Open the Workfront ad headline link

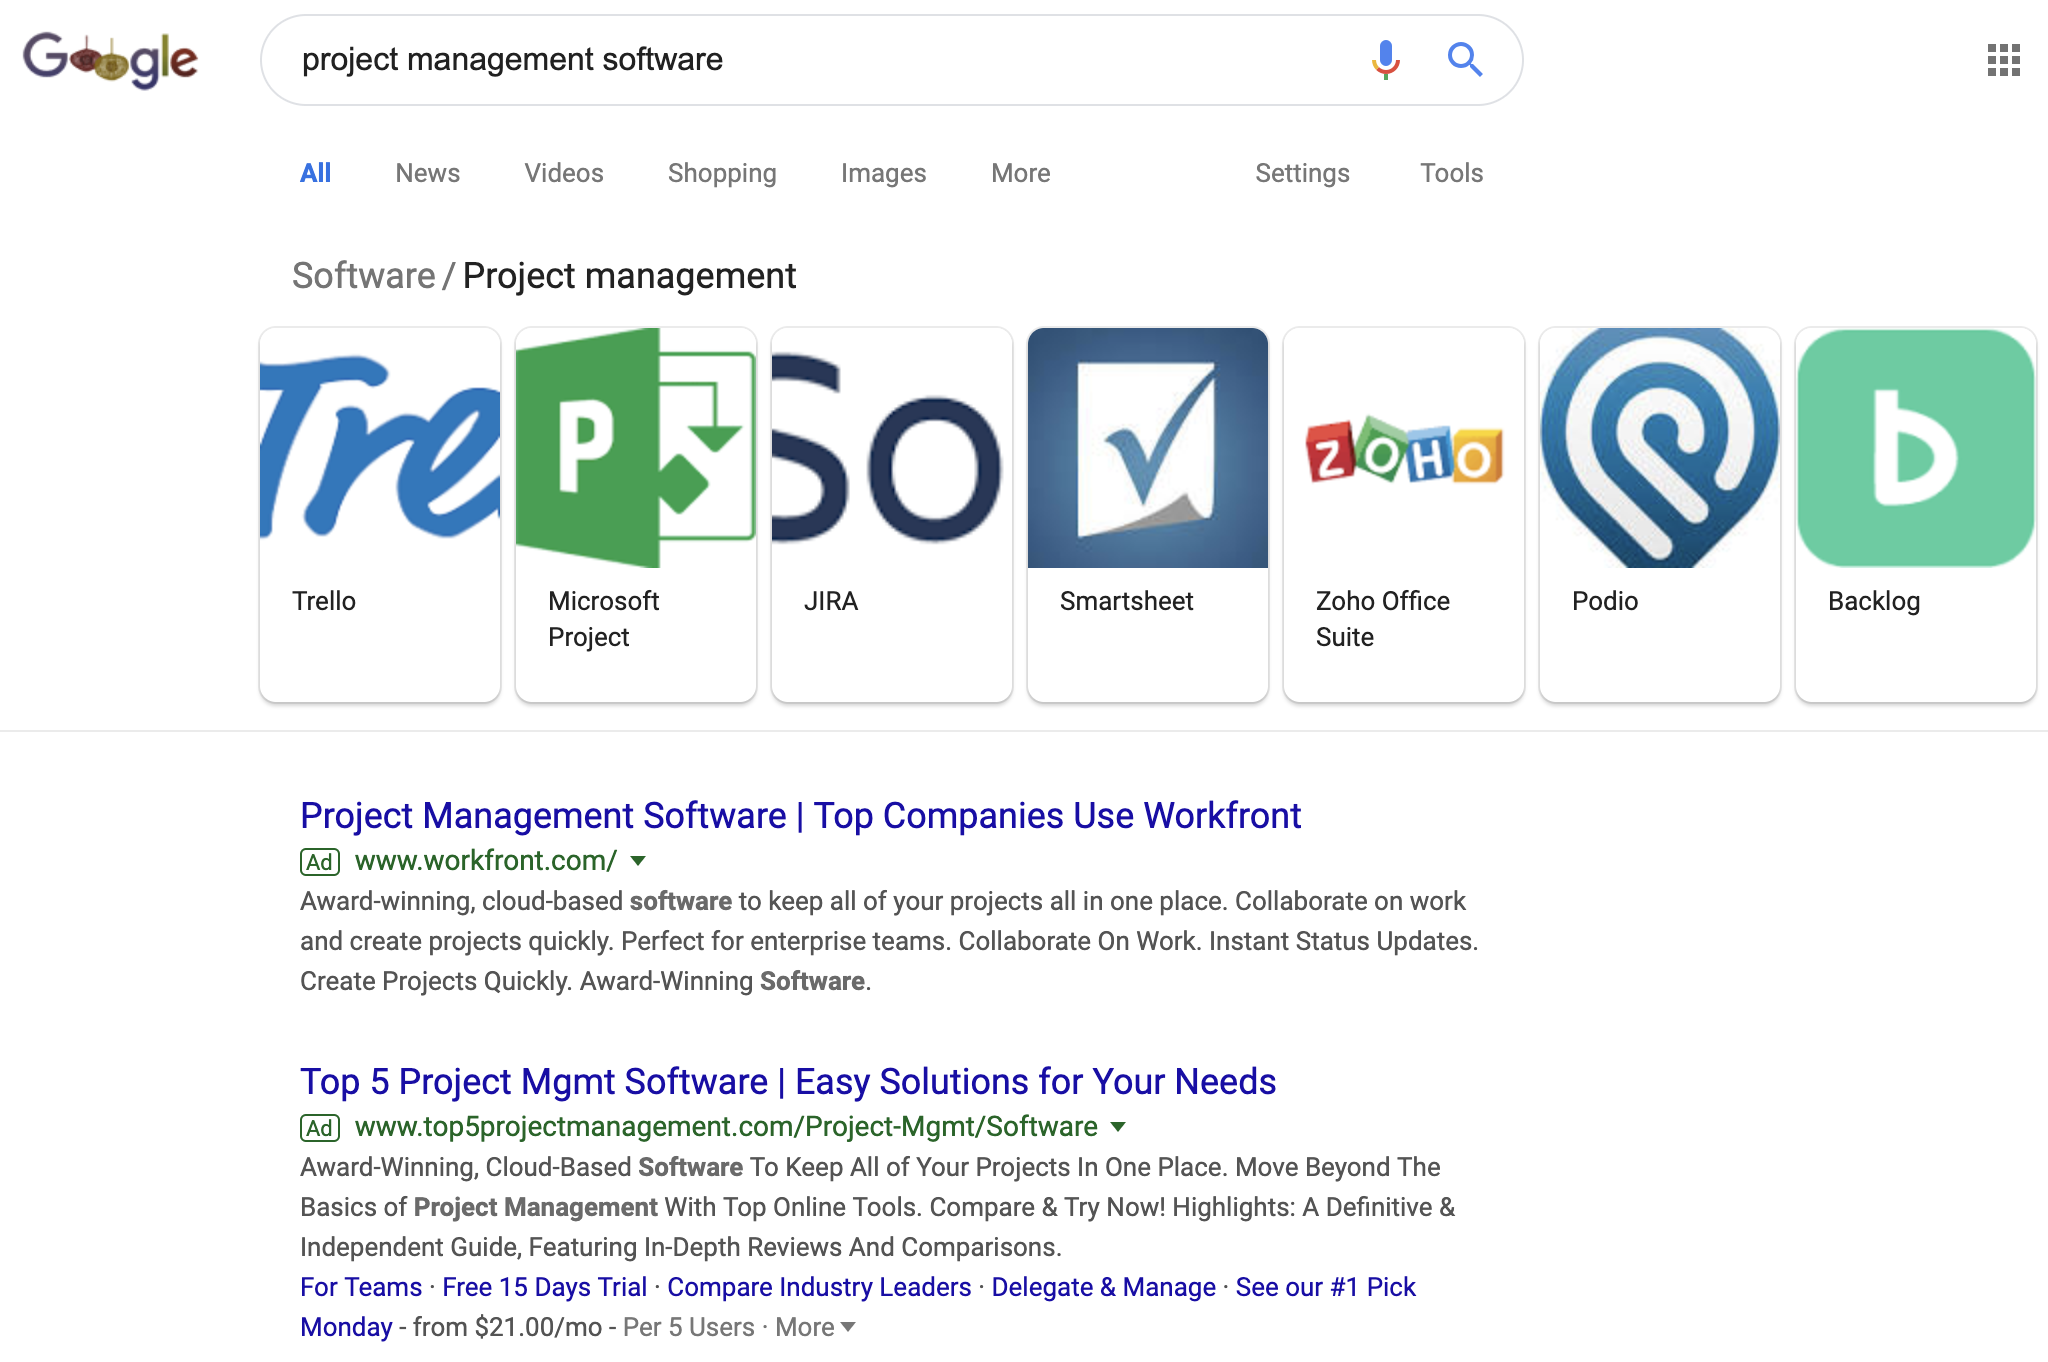tap(800, 816)
